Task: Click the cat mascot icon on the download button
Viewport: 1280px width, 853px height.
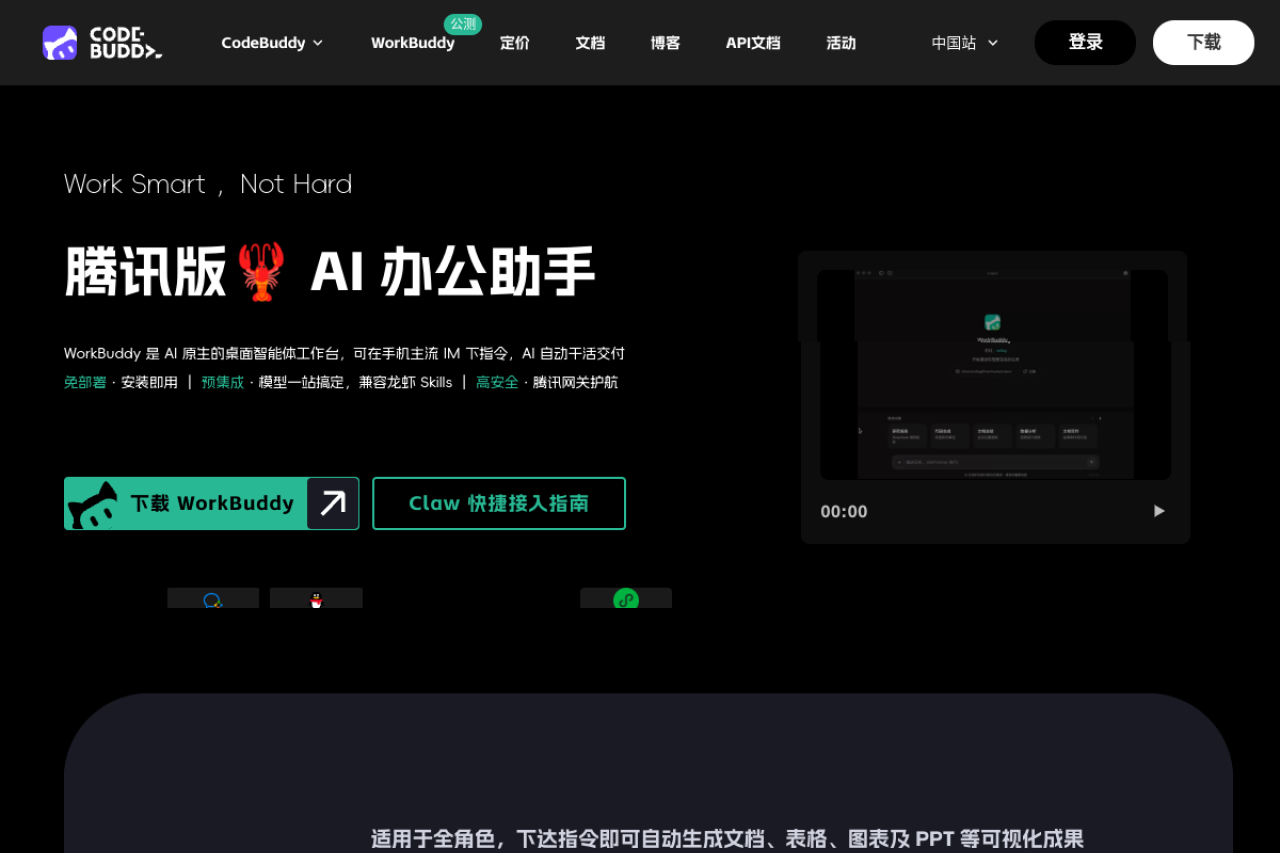Action: point(93,504)
